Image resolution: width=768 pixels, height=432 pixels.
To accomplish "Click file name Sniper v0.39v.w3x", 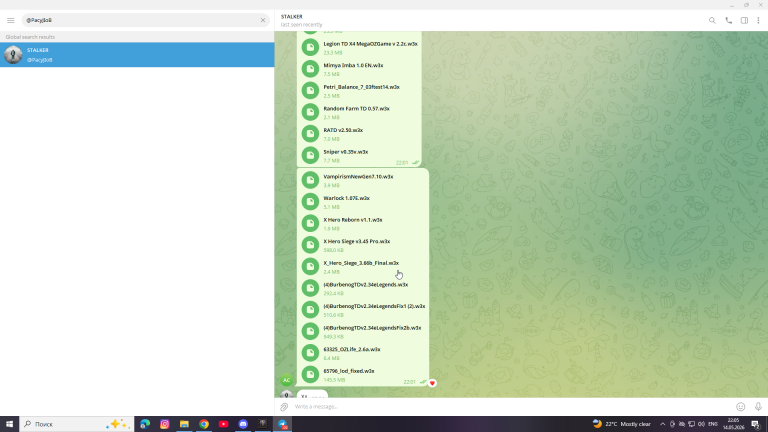I will pos(345,152).
